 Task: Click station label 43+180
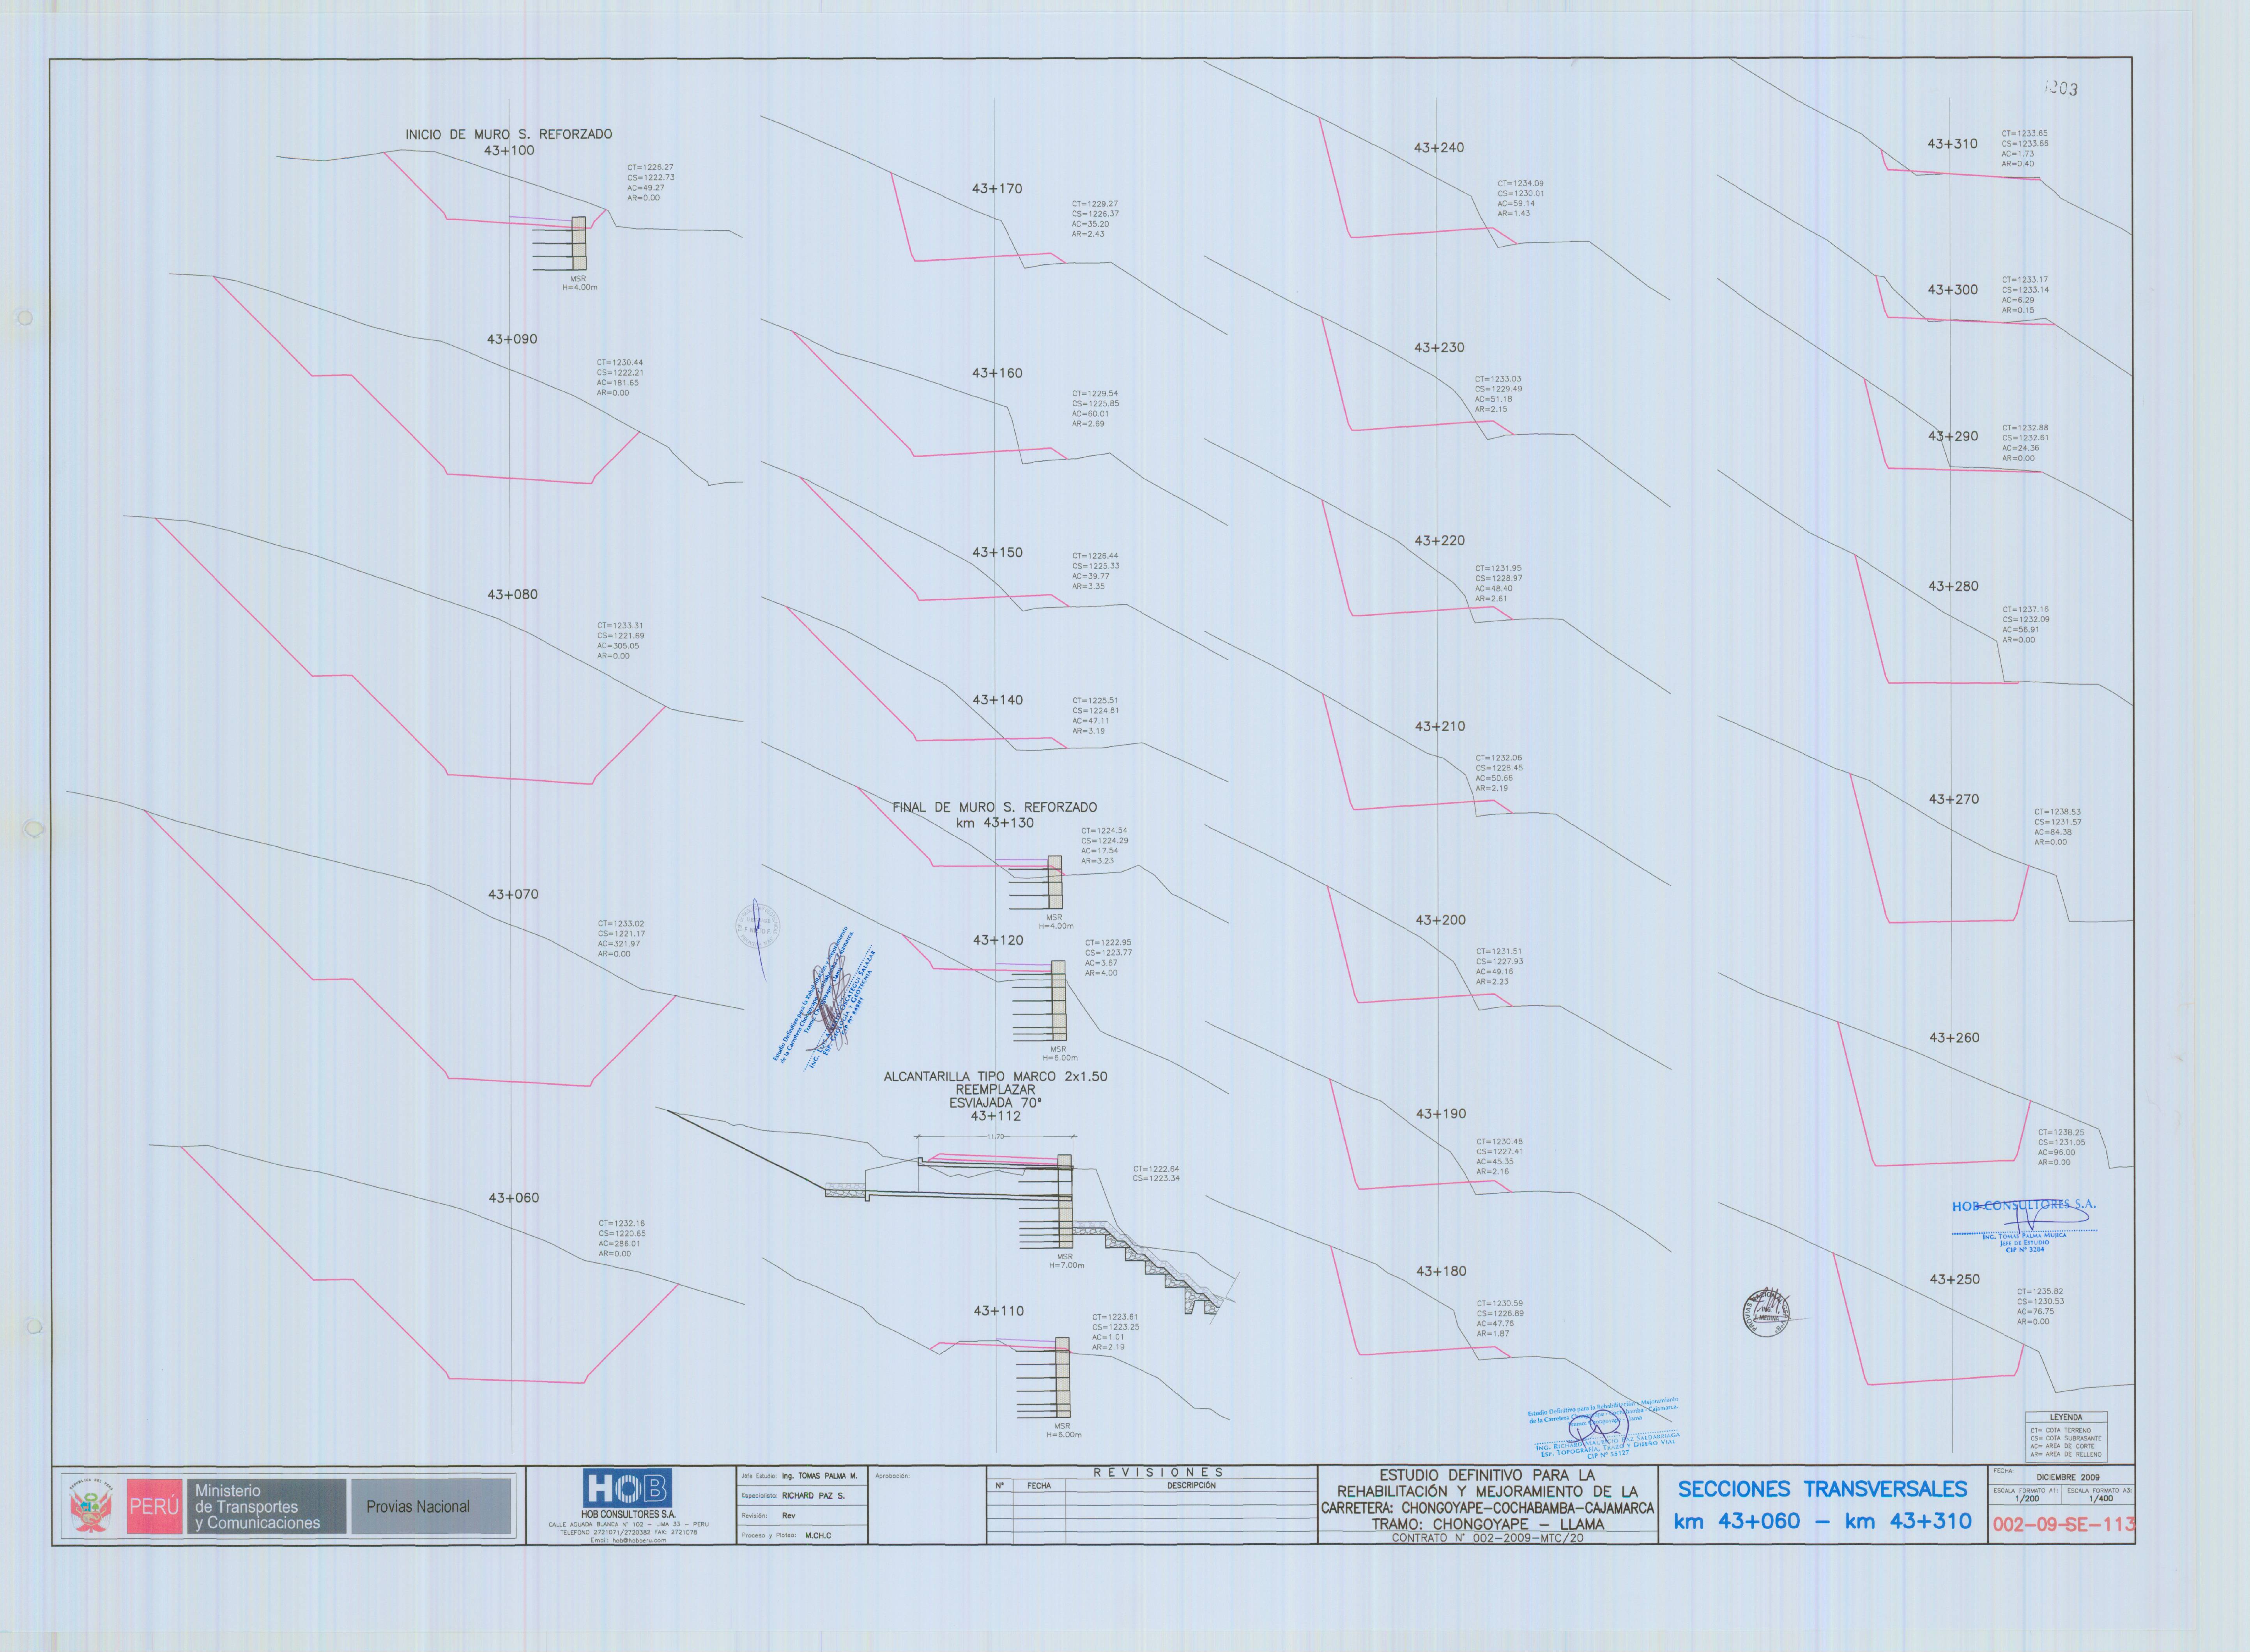[1441, 1271]
